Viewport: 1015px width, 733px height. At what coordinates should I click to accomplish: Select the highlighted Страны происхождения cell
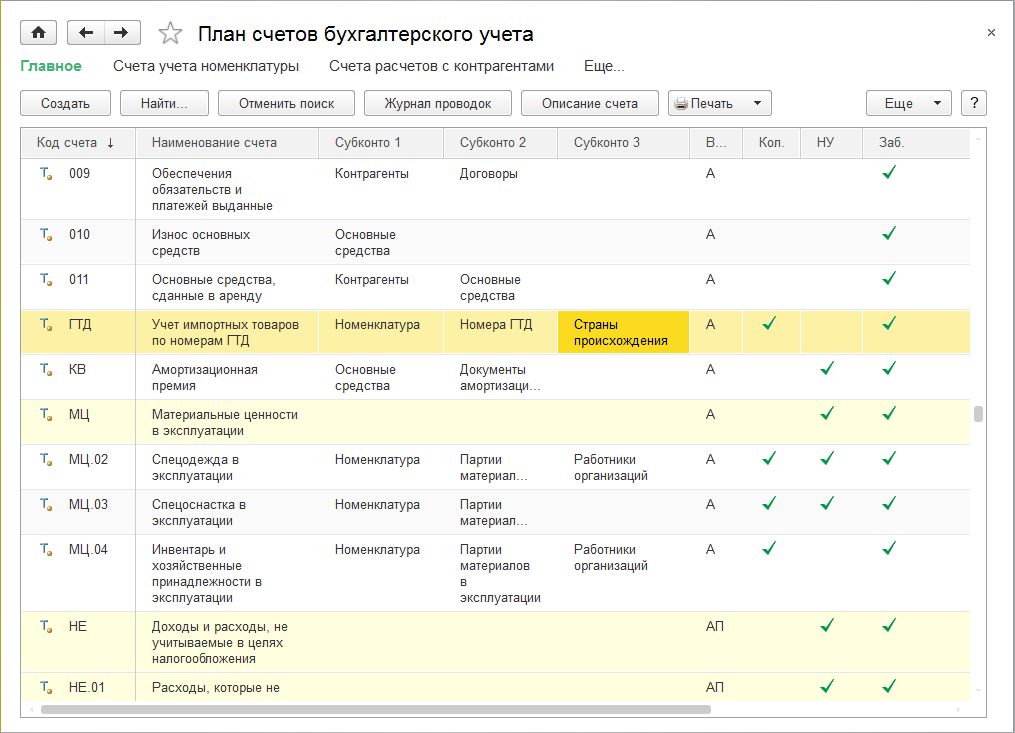(x=622, y=332)
